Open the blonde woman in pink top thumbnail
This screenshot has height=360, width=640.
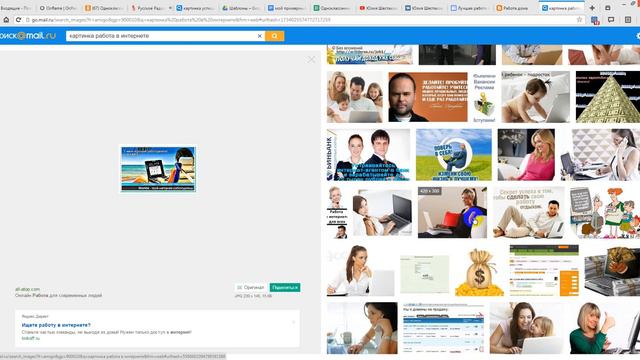[x=526, y=155]
